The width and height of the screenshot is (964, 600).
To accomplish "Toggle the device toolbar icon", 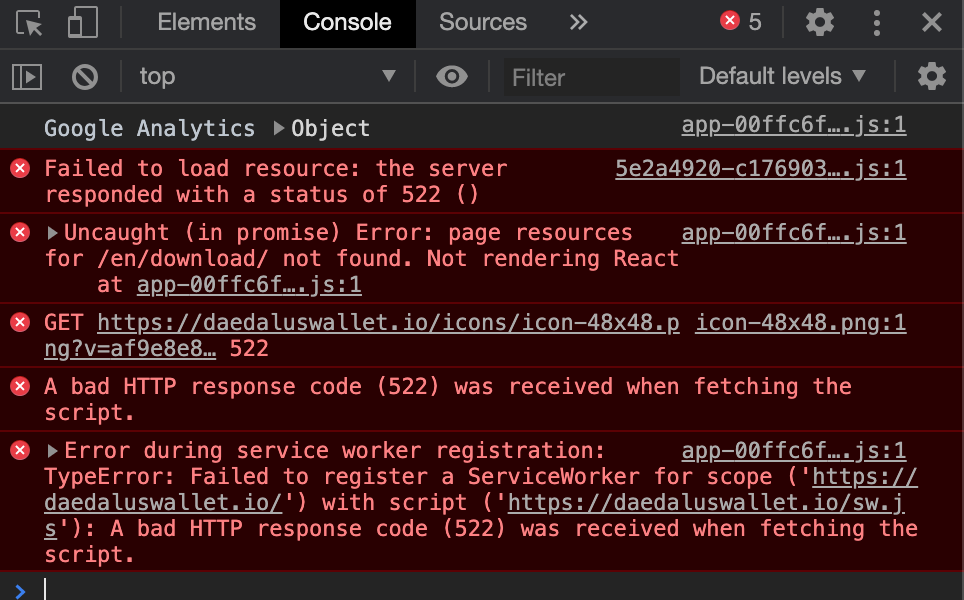I will [x=82, y=23].
